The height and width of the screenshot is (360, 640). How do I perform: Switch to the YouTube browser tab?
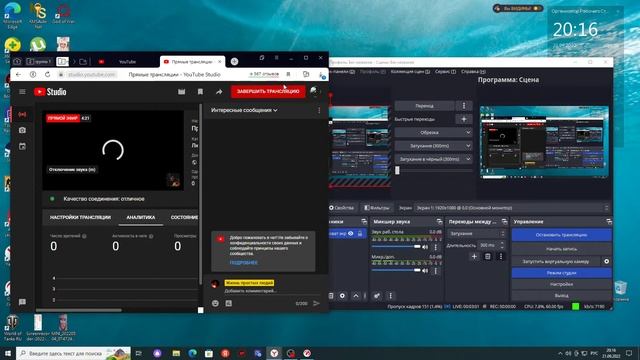127,62
